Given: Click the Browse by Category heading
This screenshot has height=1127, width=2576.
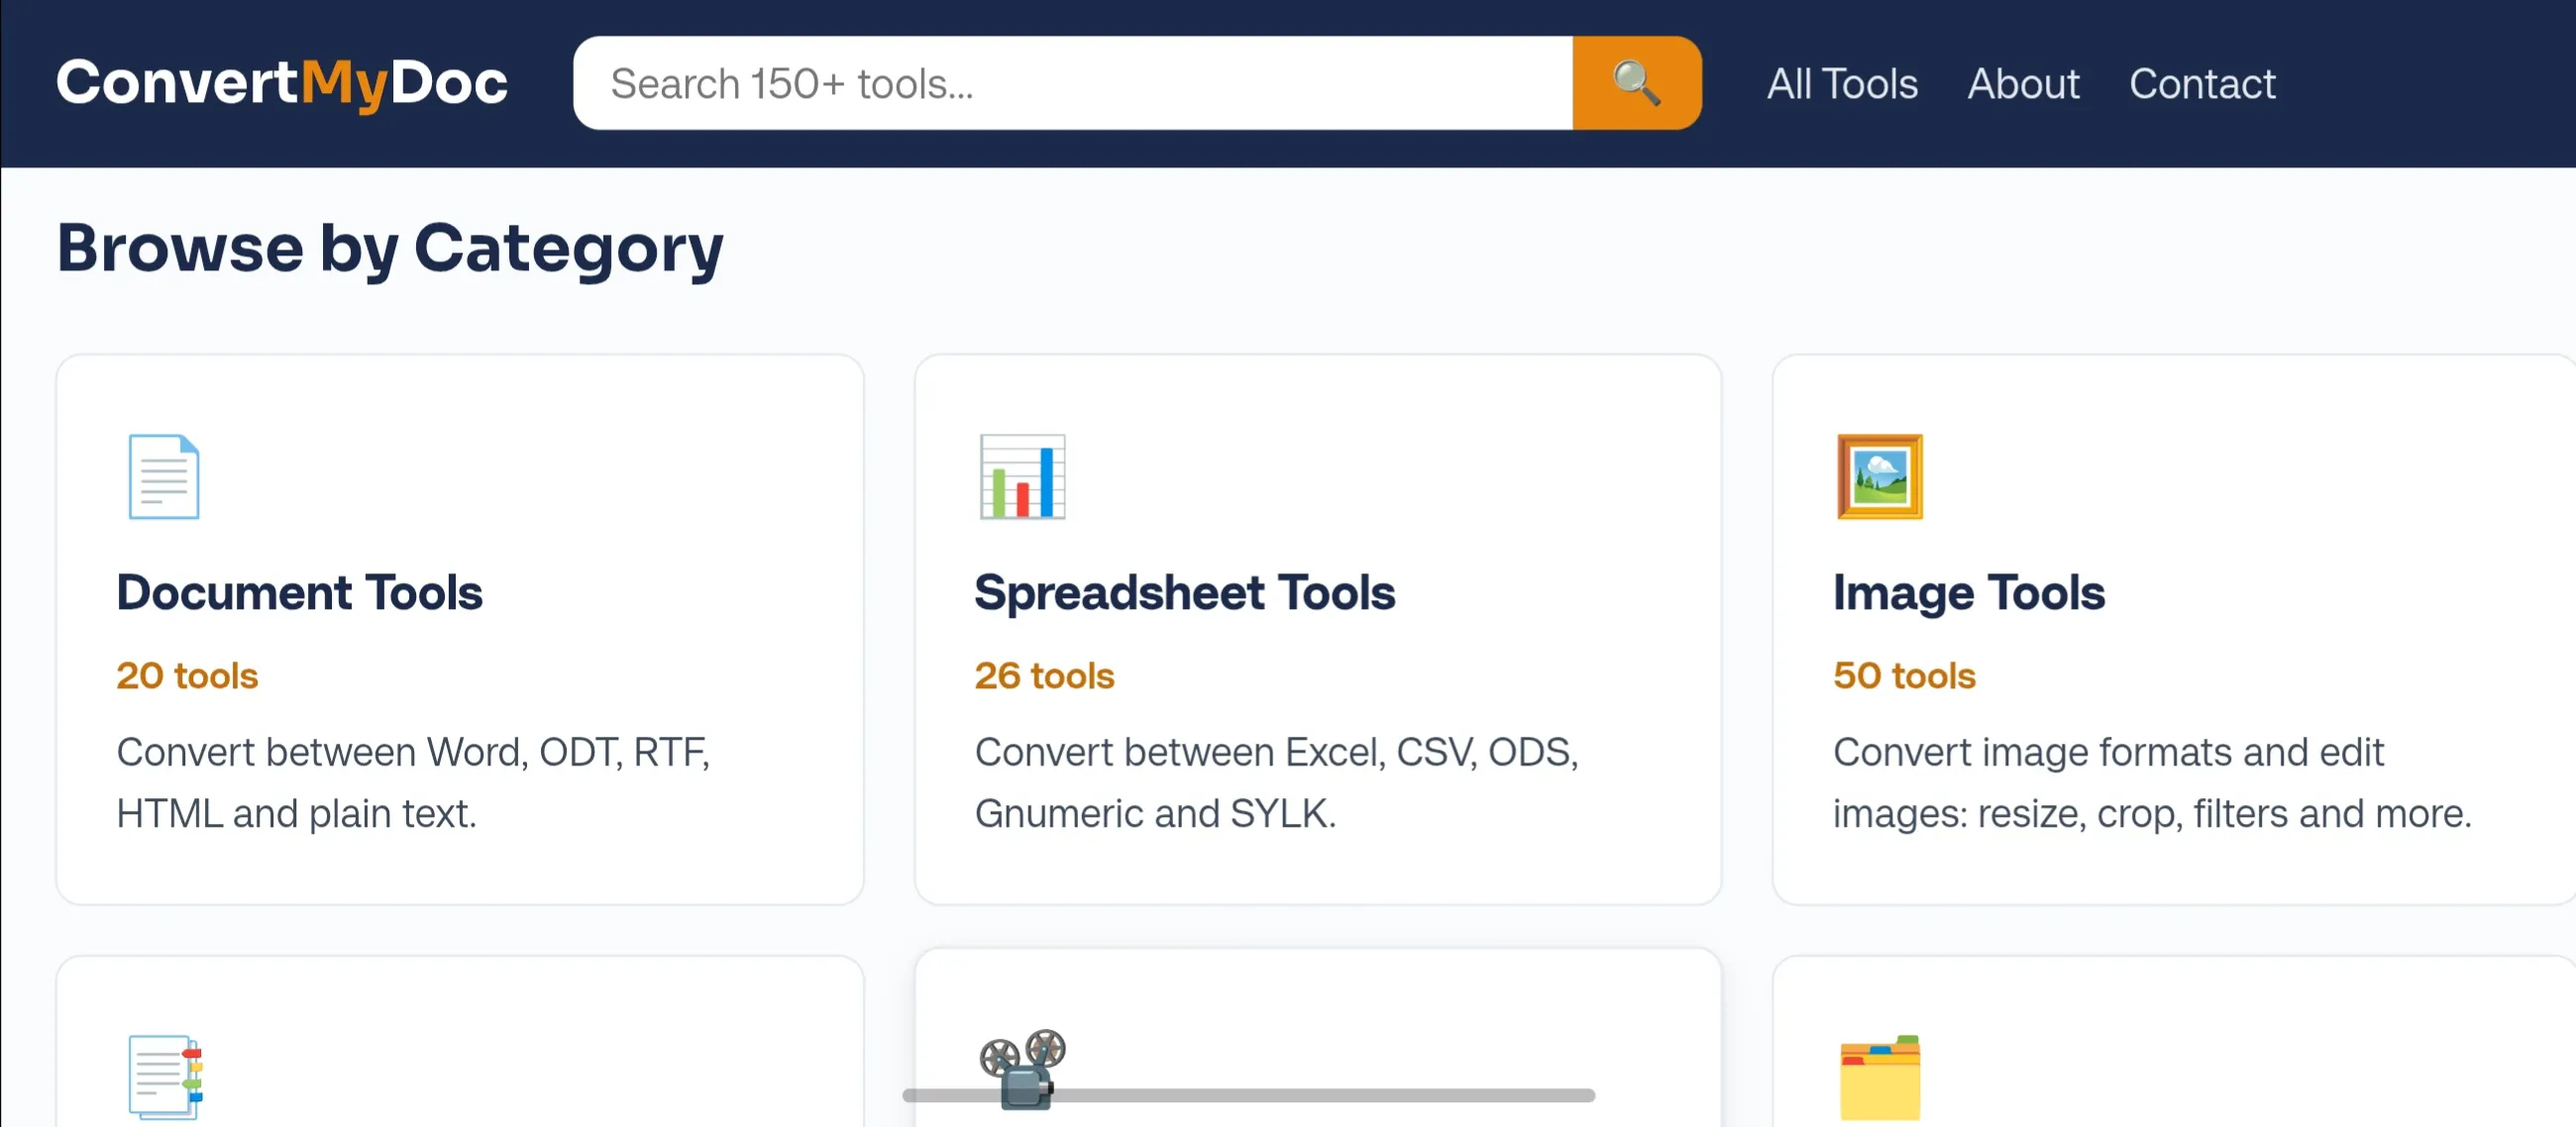Looking at the screenshot, I should click(390, 248).
